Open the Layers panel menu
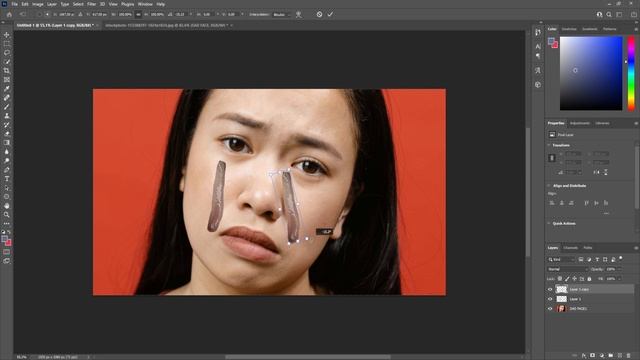The image size is (640, 360). [x=636, y=248]
